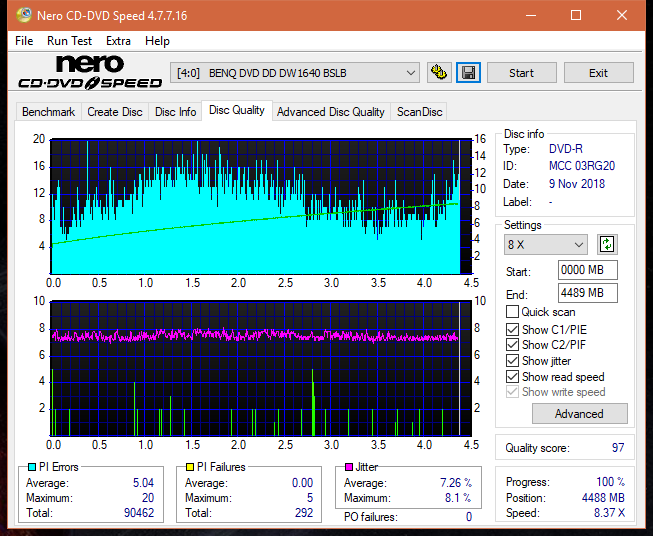Switch to the Benchmark tab
This screenshot has width=653, height=536.
(49, 112)
